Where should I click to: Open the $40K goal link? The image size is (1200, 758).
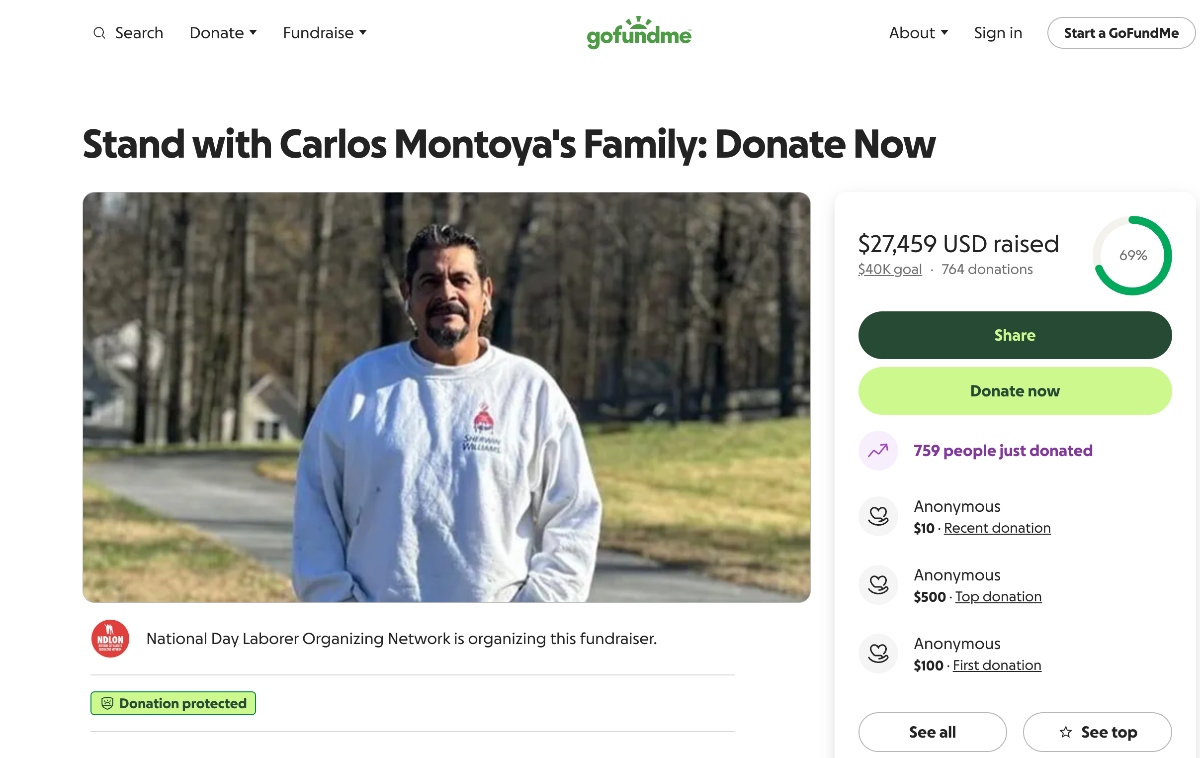890,269
